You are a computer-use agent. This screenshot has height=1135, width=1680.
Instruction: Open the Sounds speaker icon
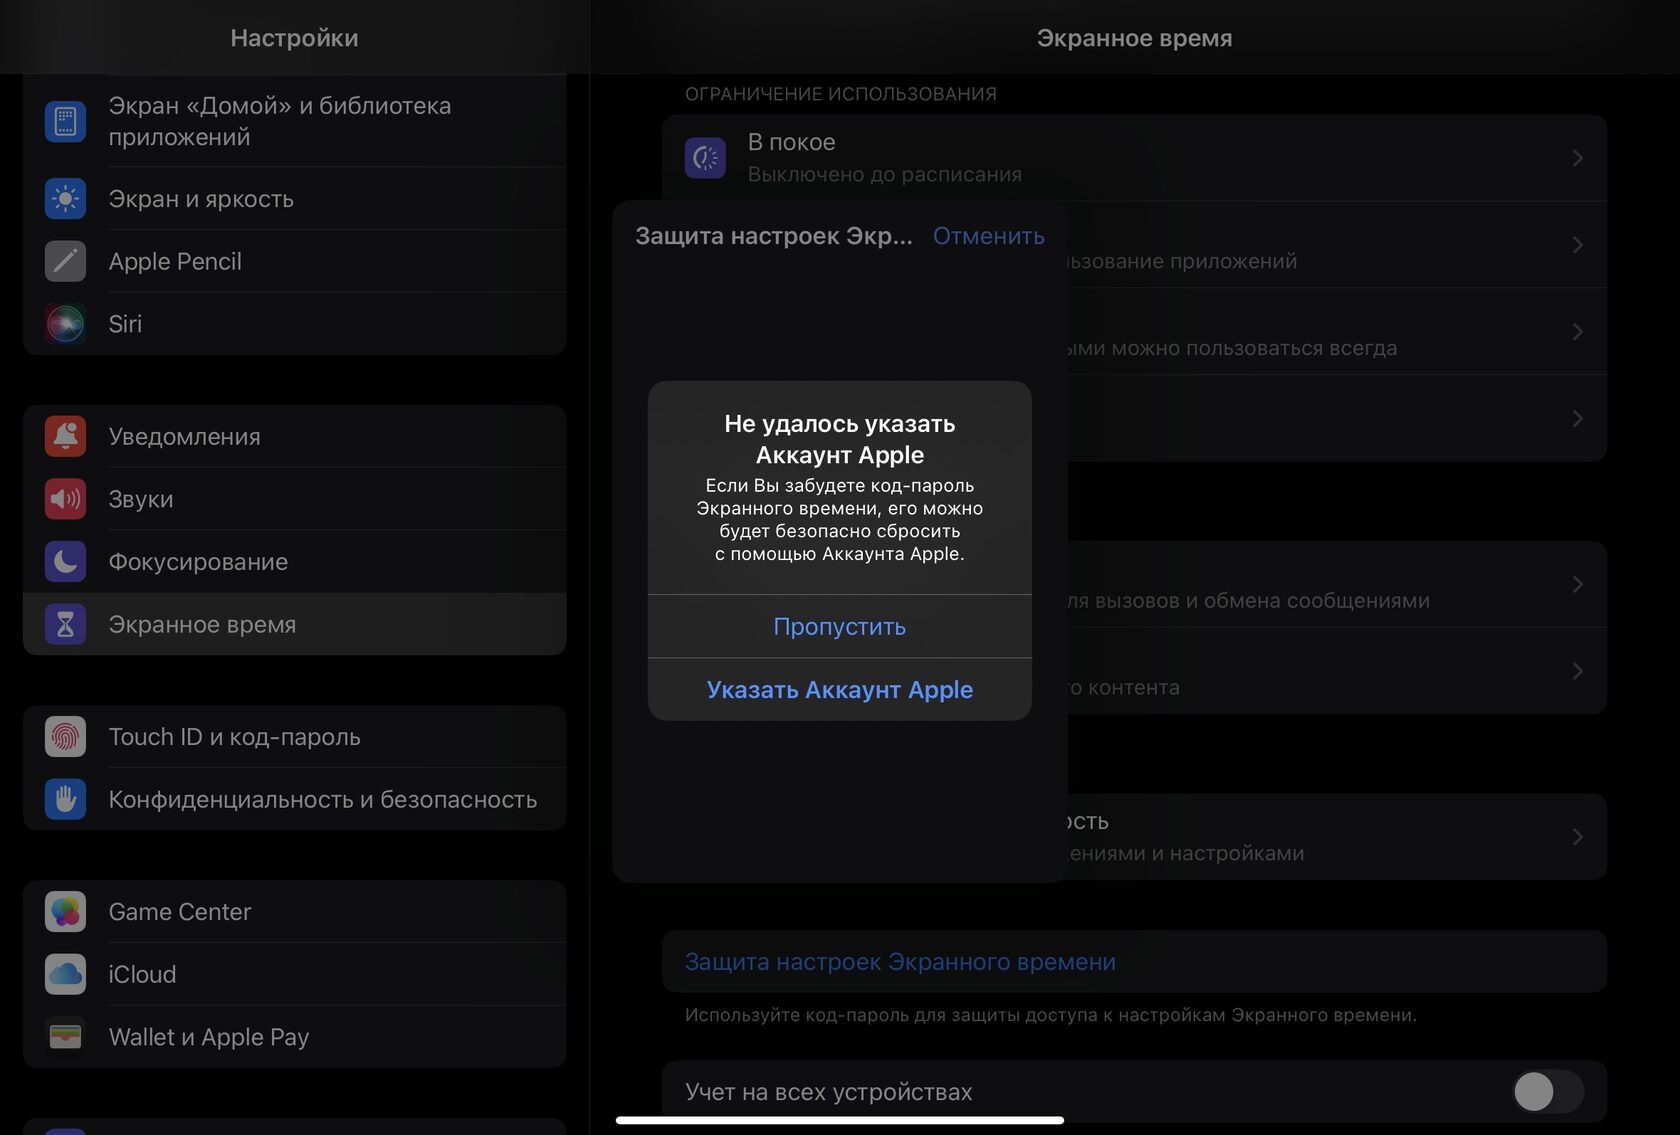coord(65,499)
